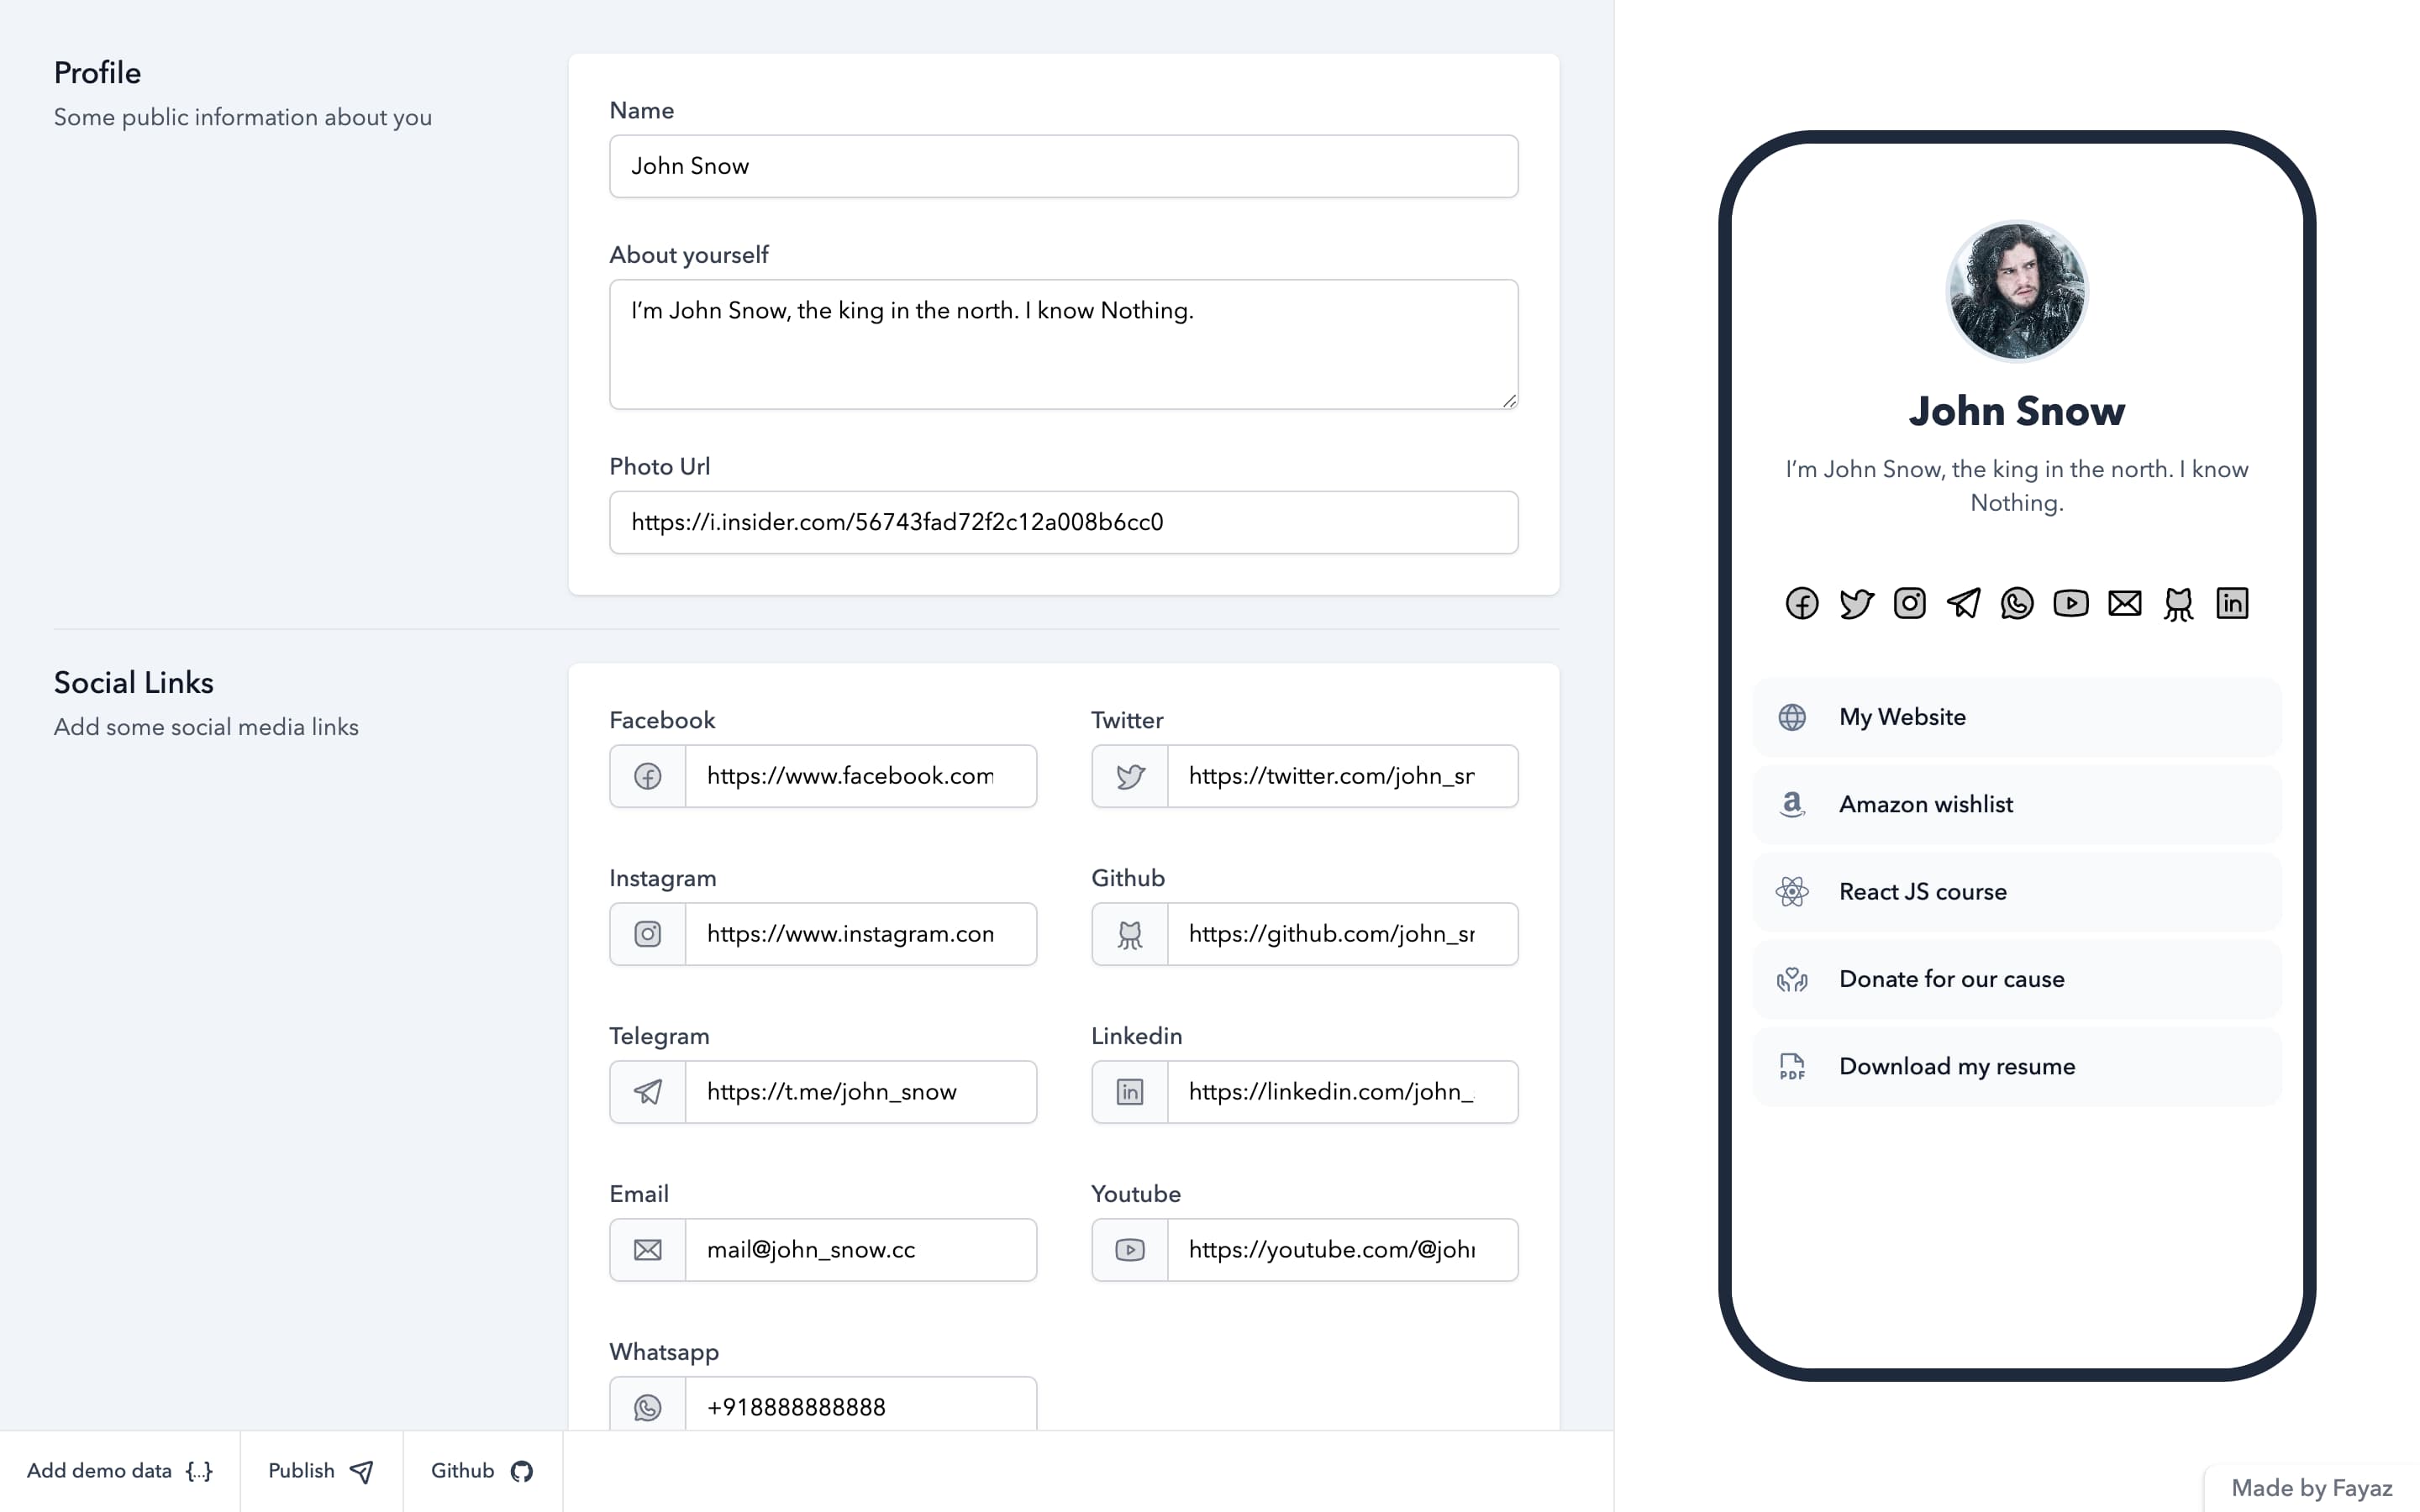
Task: Open the Download my resume link
Action: pos(2017,1066)
